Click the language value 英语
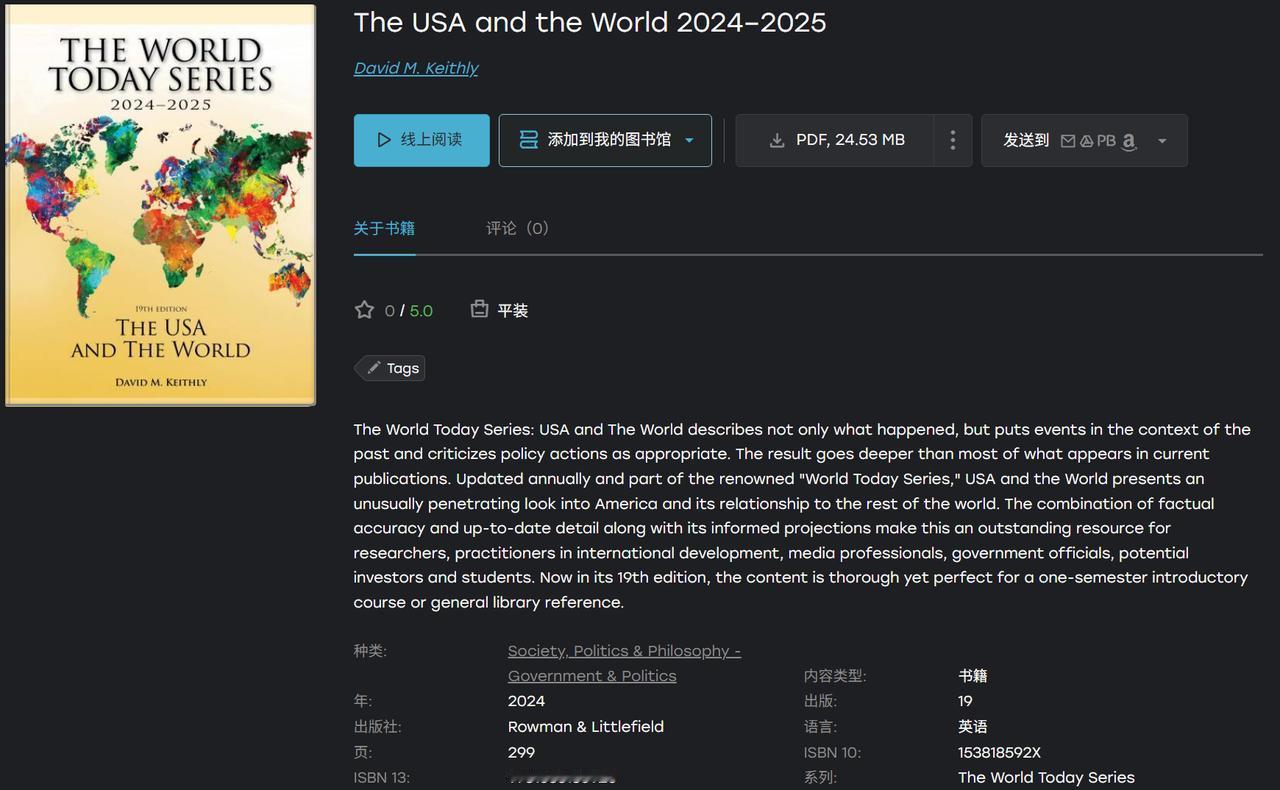1280x790 pixels. (x=972, y=727)
